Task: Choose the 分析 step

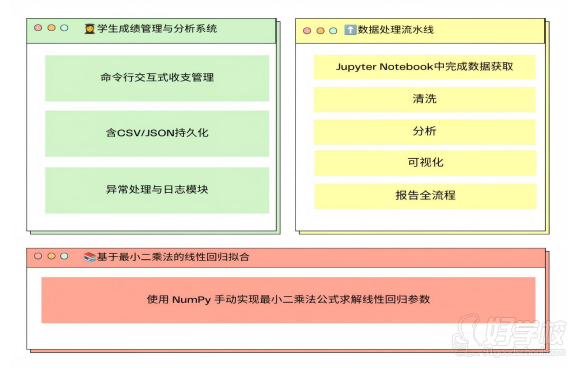Action: tap(425, 131)
